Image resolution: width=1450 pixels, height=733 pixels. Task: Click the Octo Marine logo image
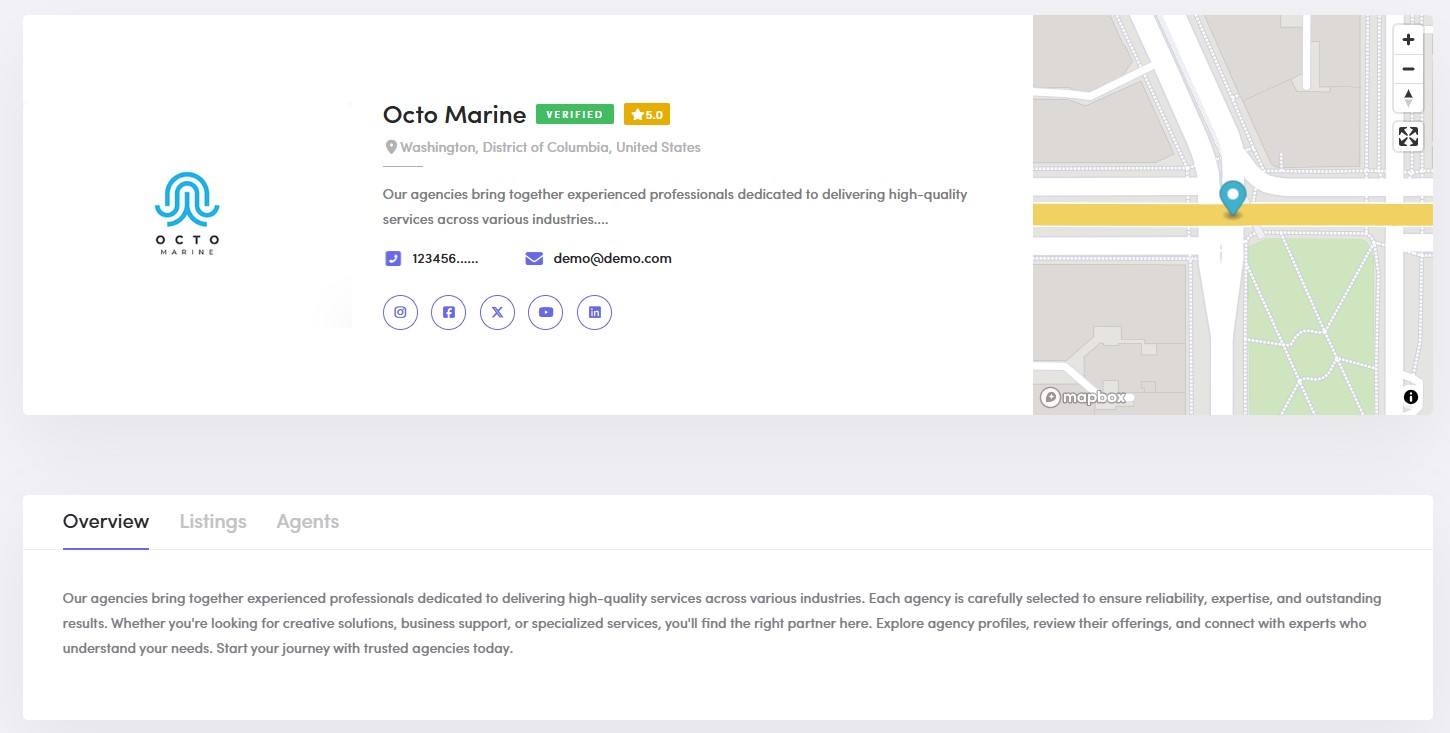point(187,214)
